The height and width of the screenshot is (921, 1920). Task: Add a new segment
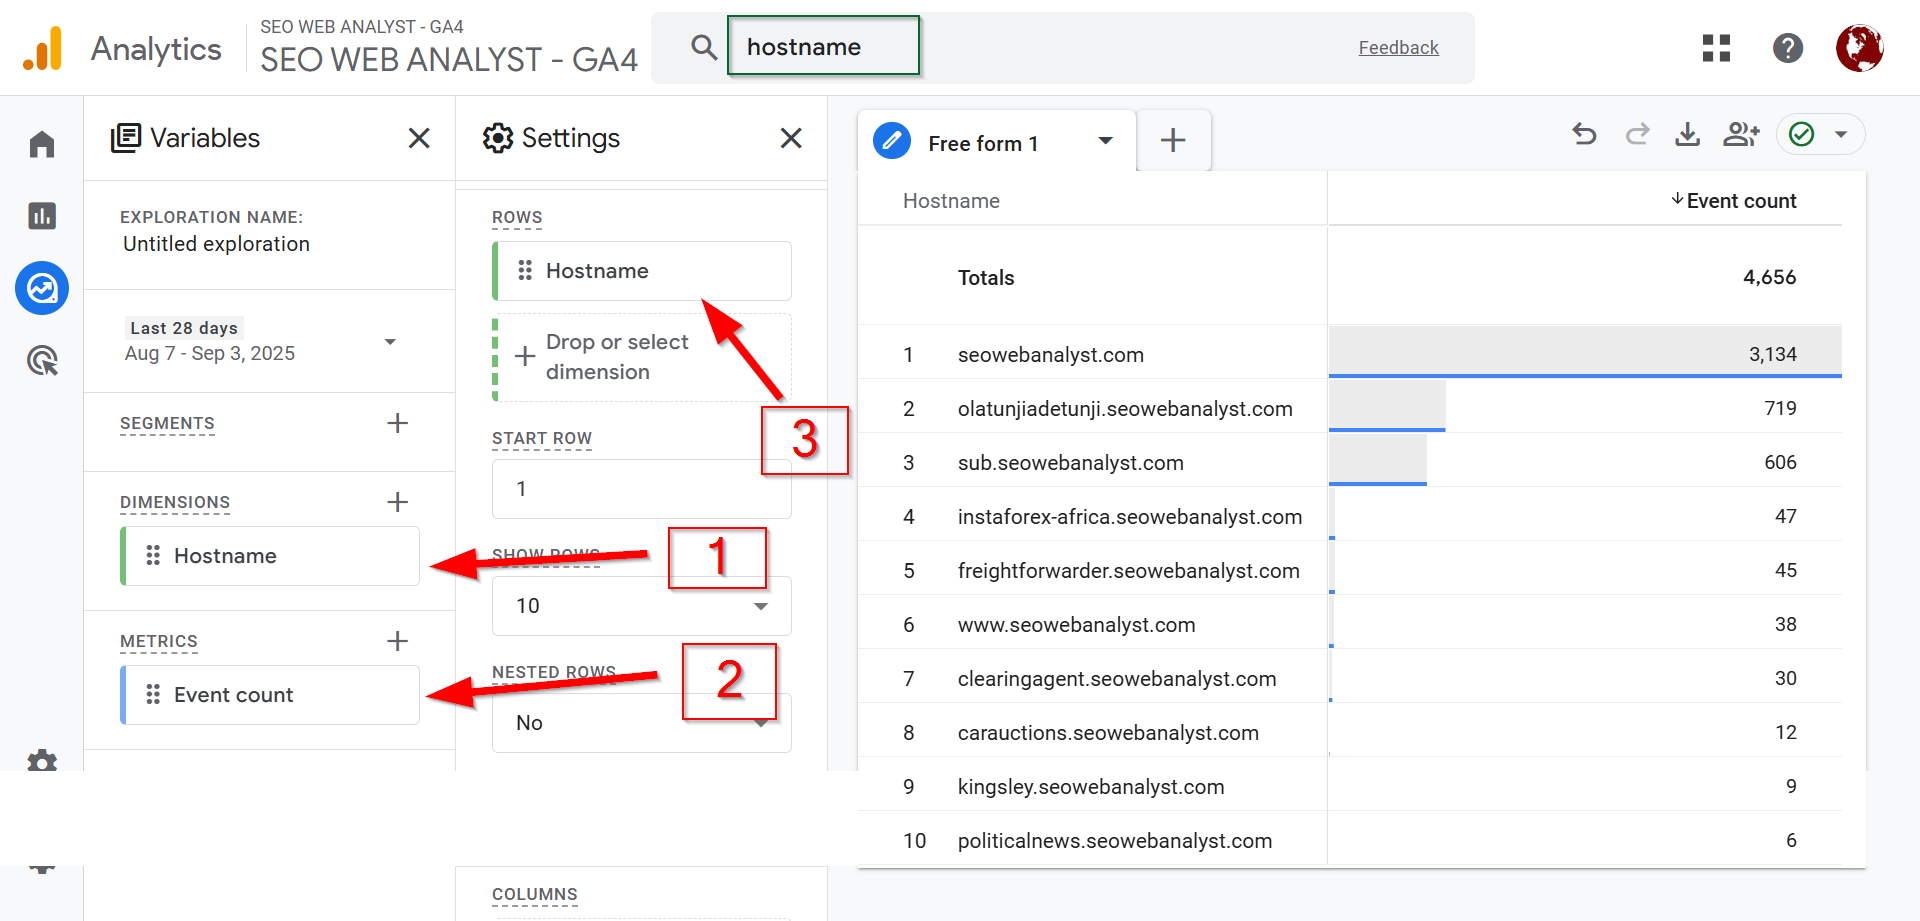point(397,423)
